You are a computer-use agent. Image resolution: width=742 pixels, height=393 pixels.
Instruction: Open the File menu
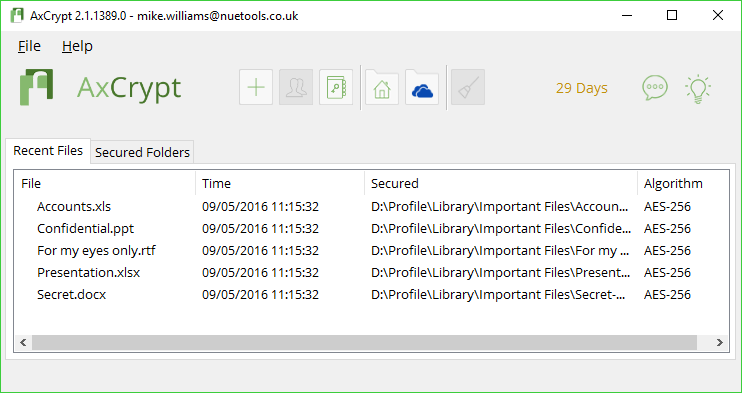29,46
